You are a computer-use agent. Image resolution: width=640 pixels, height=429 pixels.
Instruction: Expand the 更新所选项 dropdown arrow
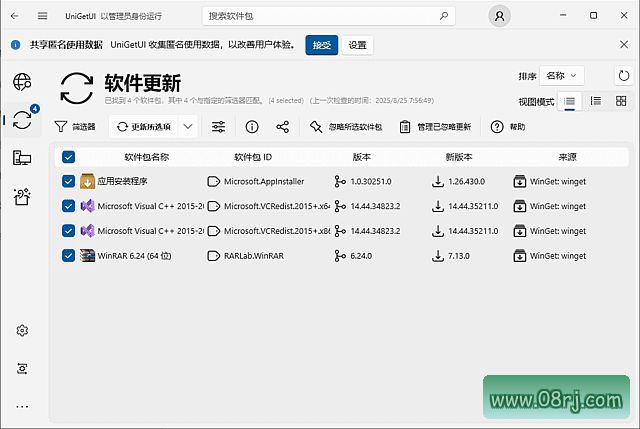188,127
